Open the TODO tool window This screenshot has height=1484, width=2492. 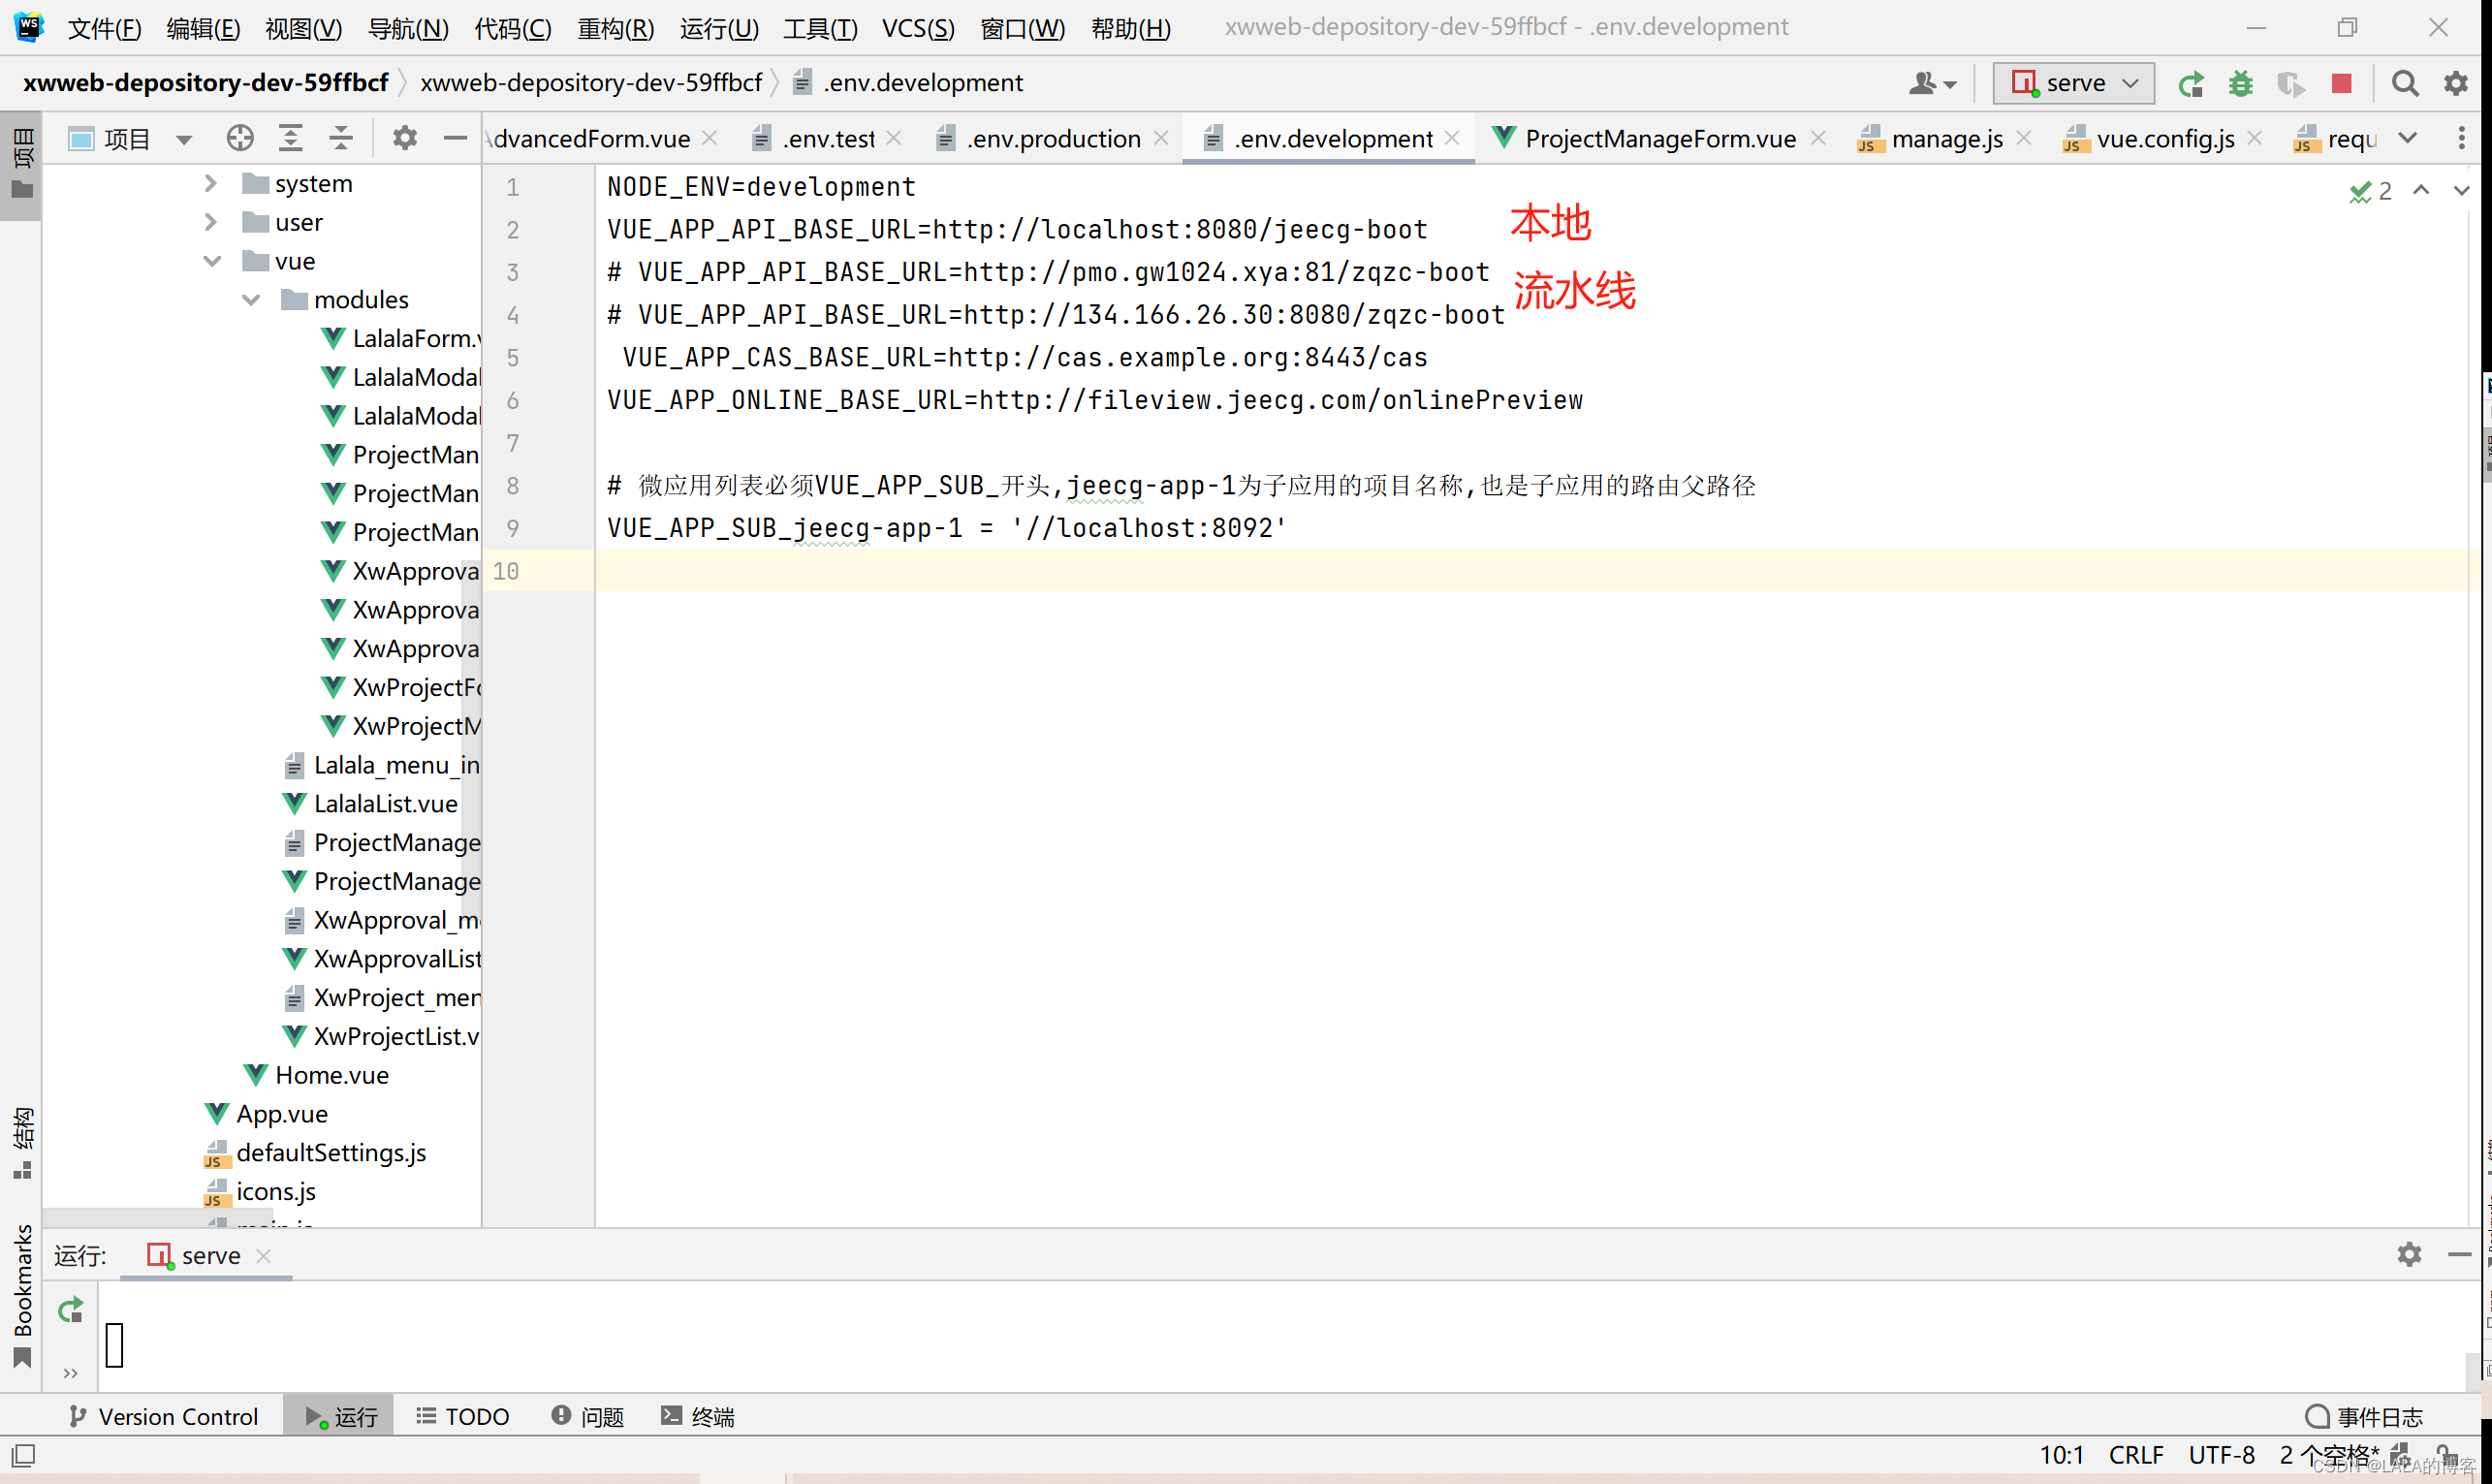click(462, 1417)
